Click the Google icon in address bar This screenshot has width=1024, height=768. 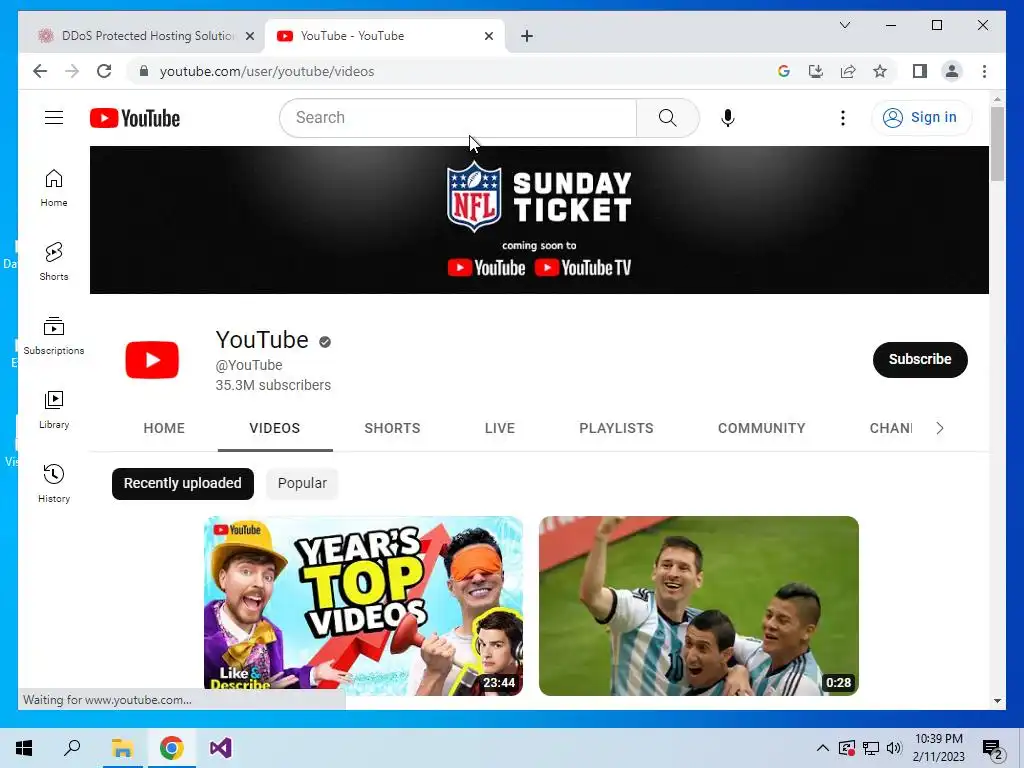[784, 71]
